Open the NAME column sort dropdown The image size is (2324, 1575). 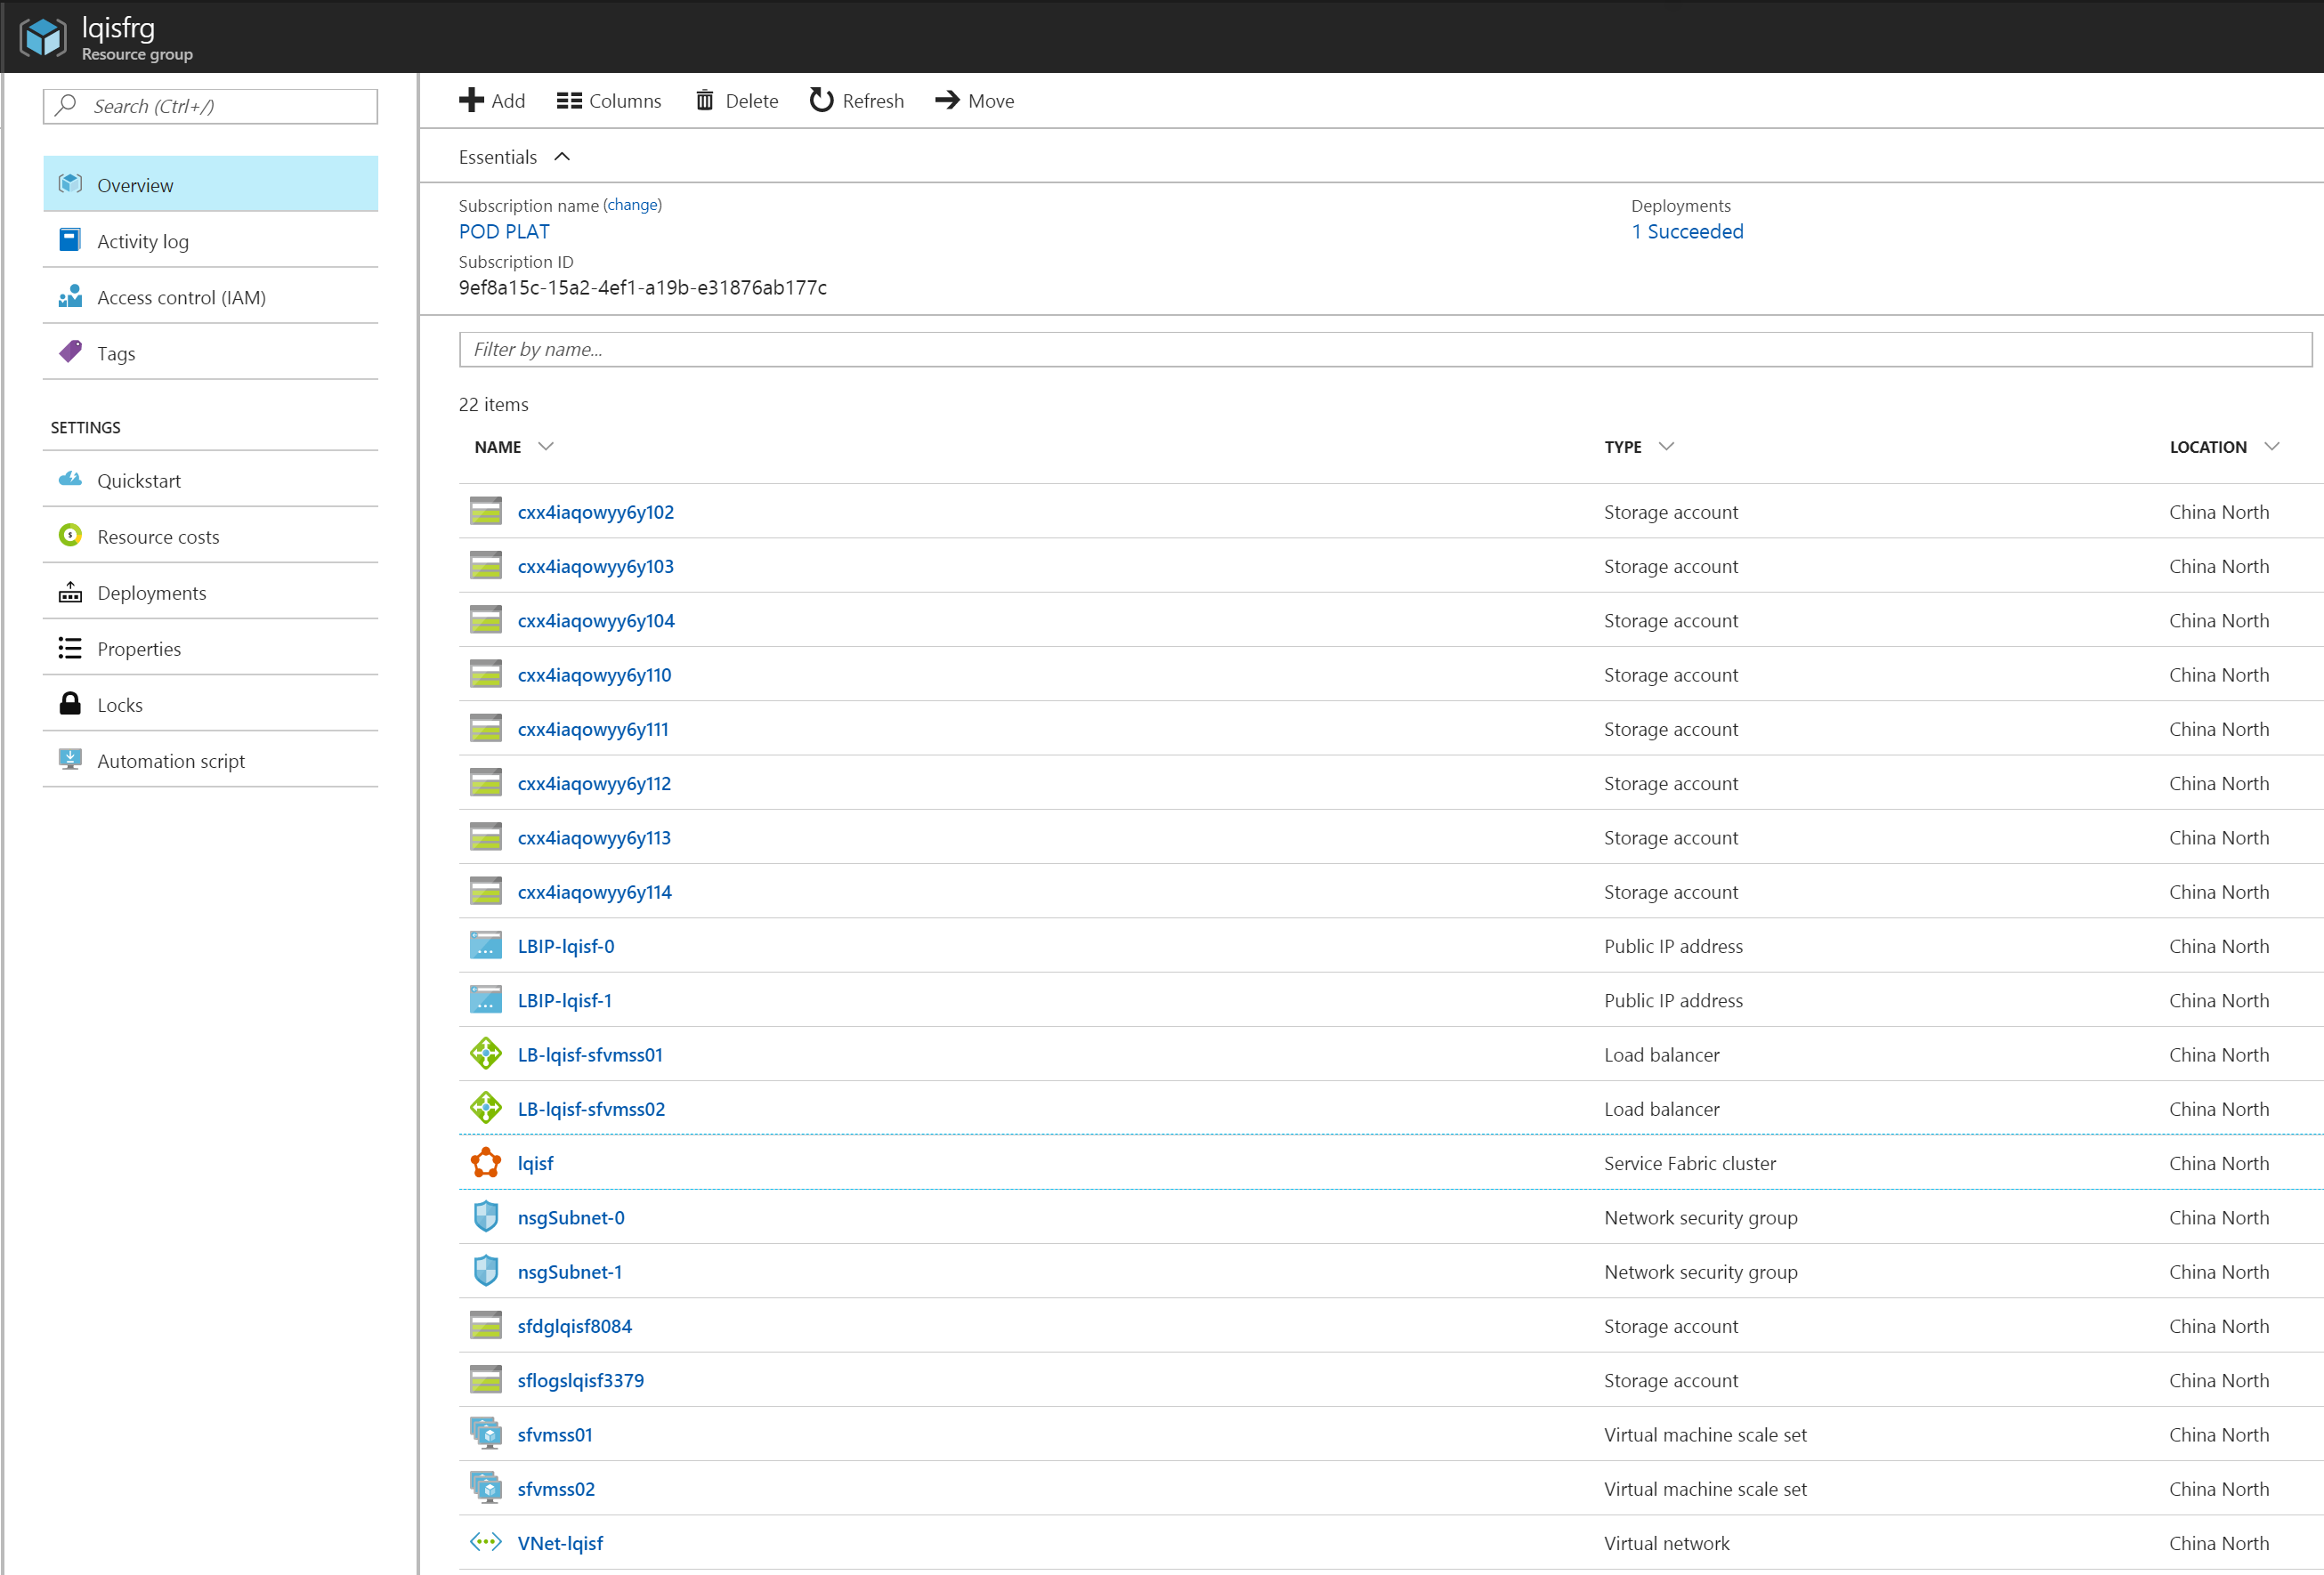pyautogui.click(x=545, y=446)
